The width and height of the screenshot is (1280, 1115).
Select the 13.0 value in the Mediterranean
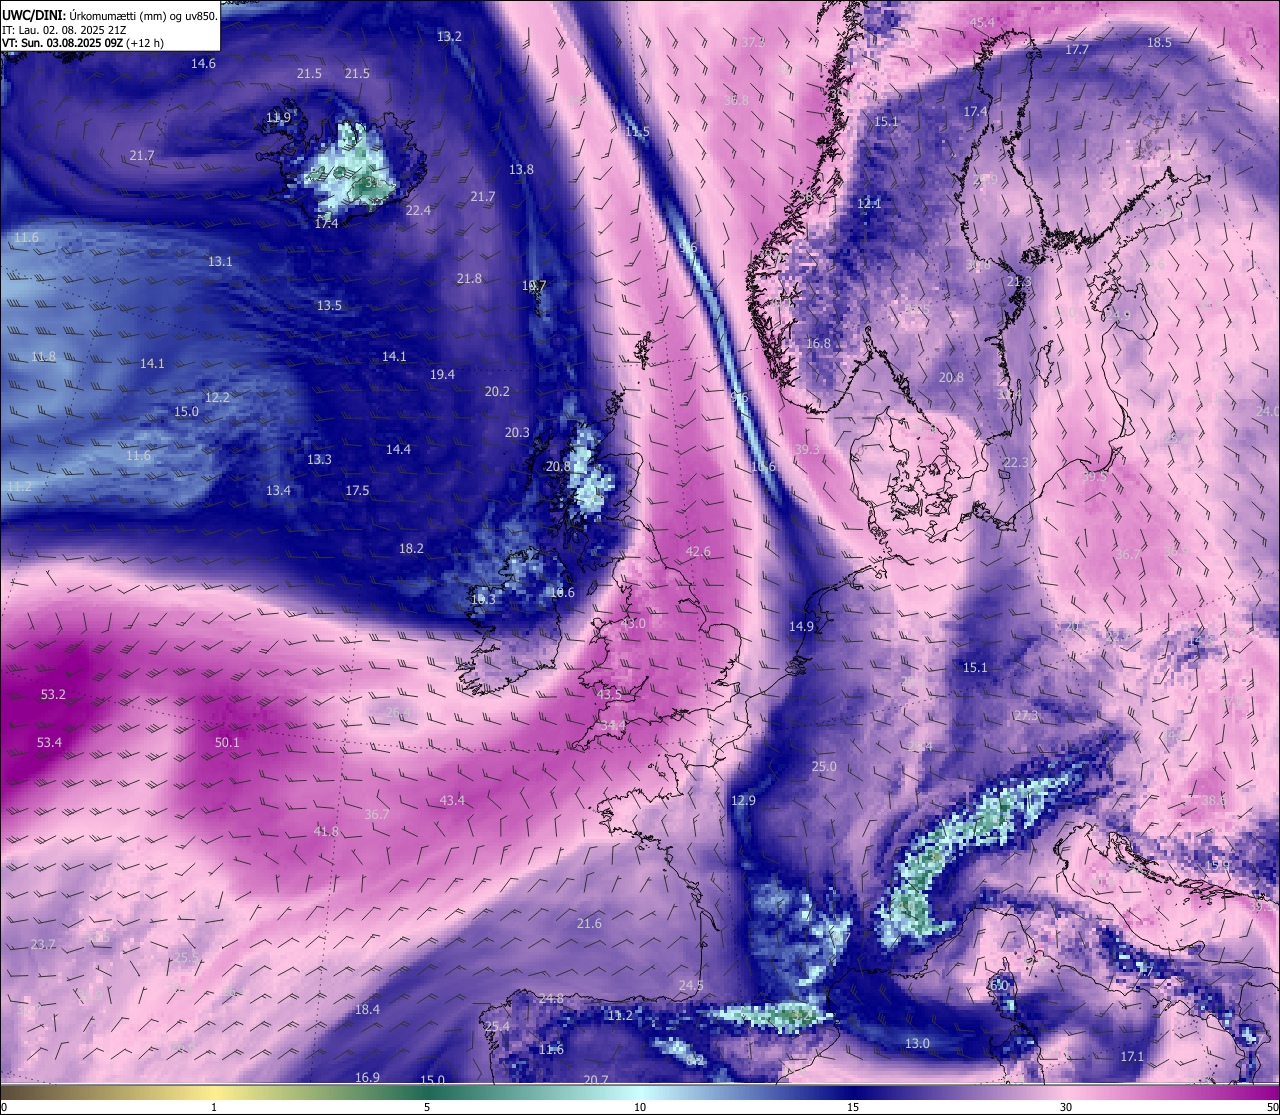(x=917, y=1043)
